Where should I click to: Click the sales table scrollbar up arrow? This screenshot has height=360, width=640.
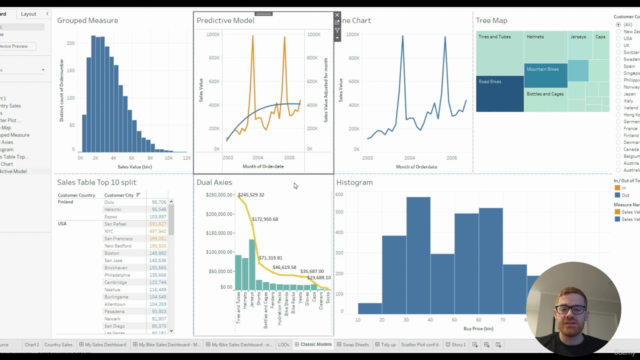point(171,202)
